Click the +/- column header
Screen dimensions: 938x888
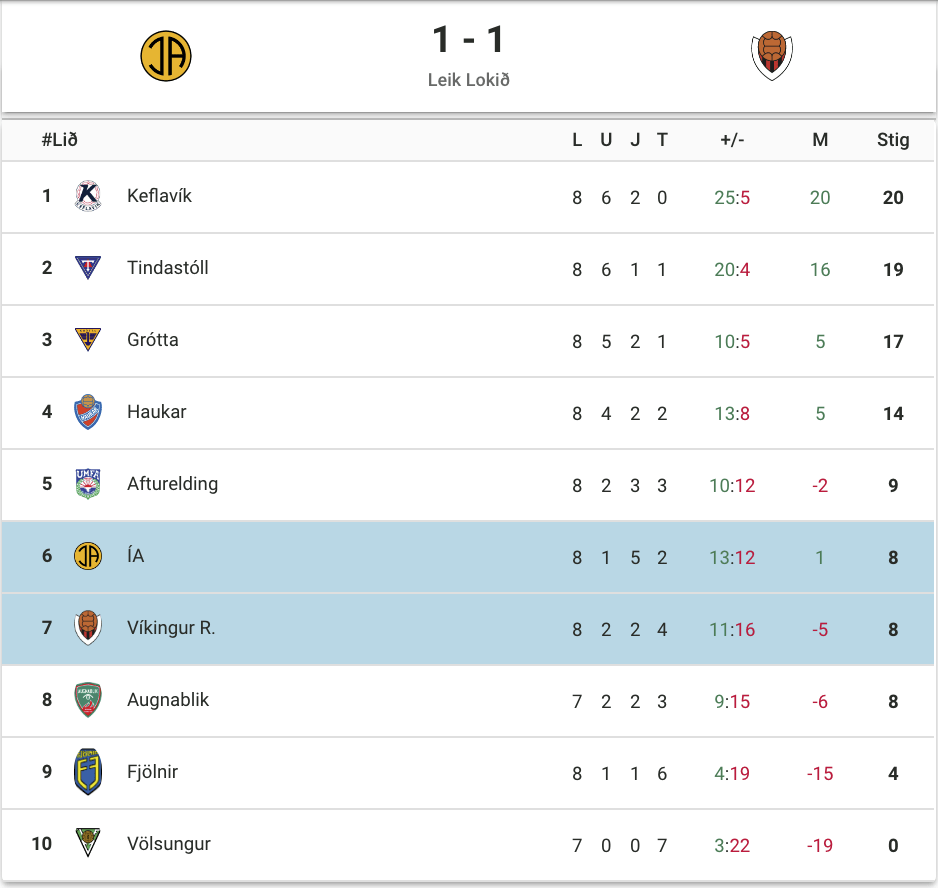(732, 140)
